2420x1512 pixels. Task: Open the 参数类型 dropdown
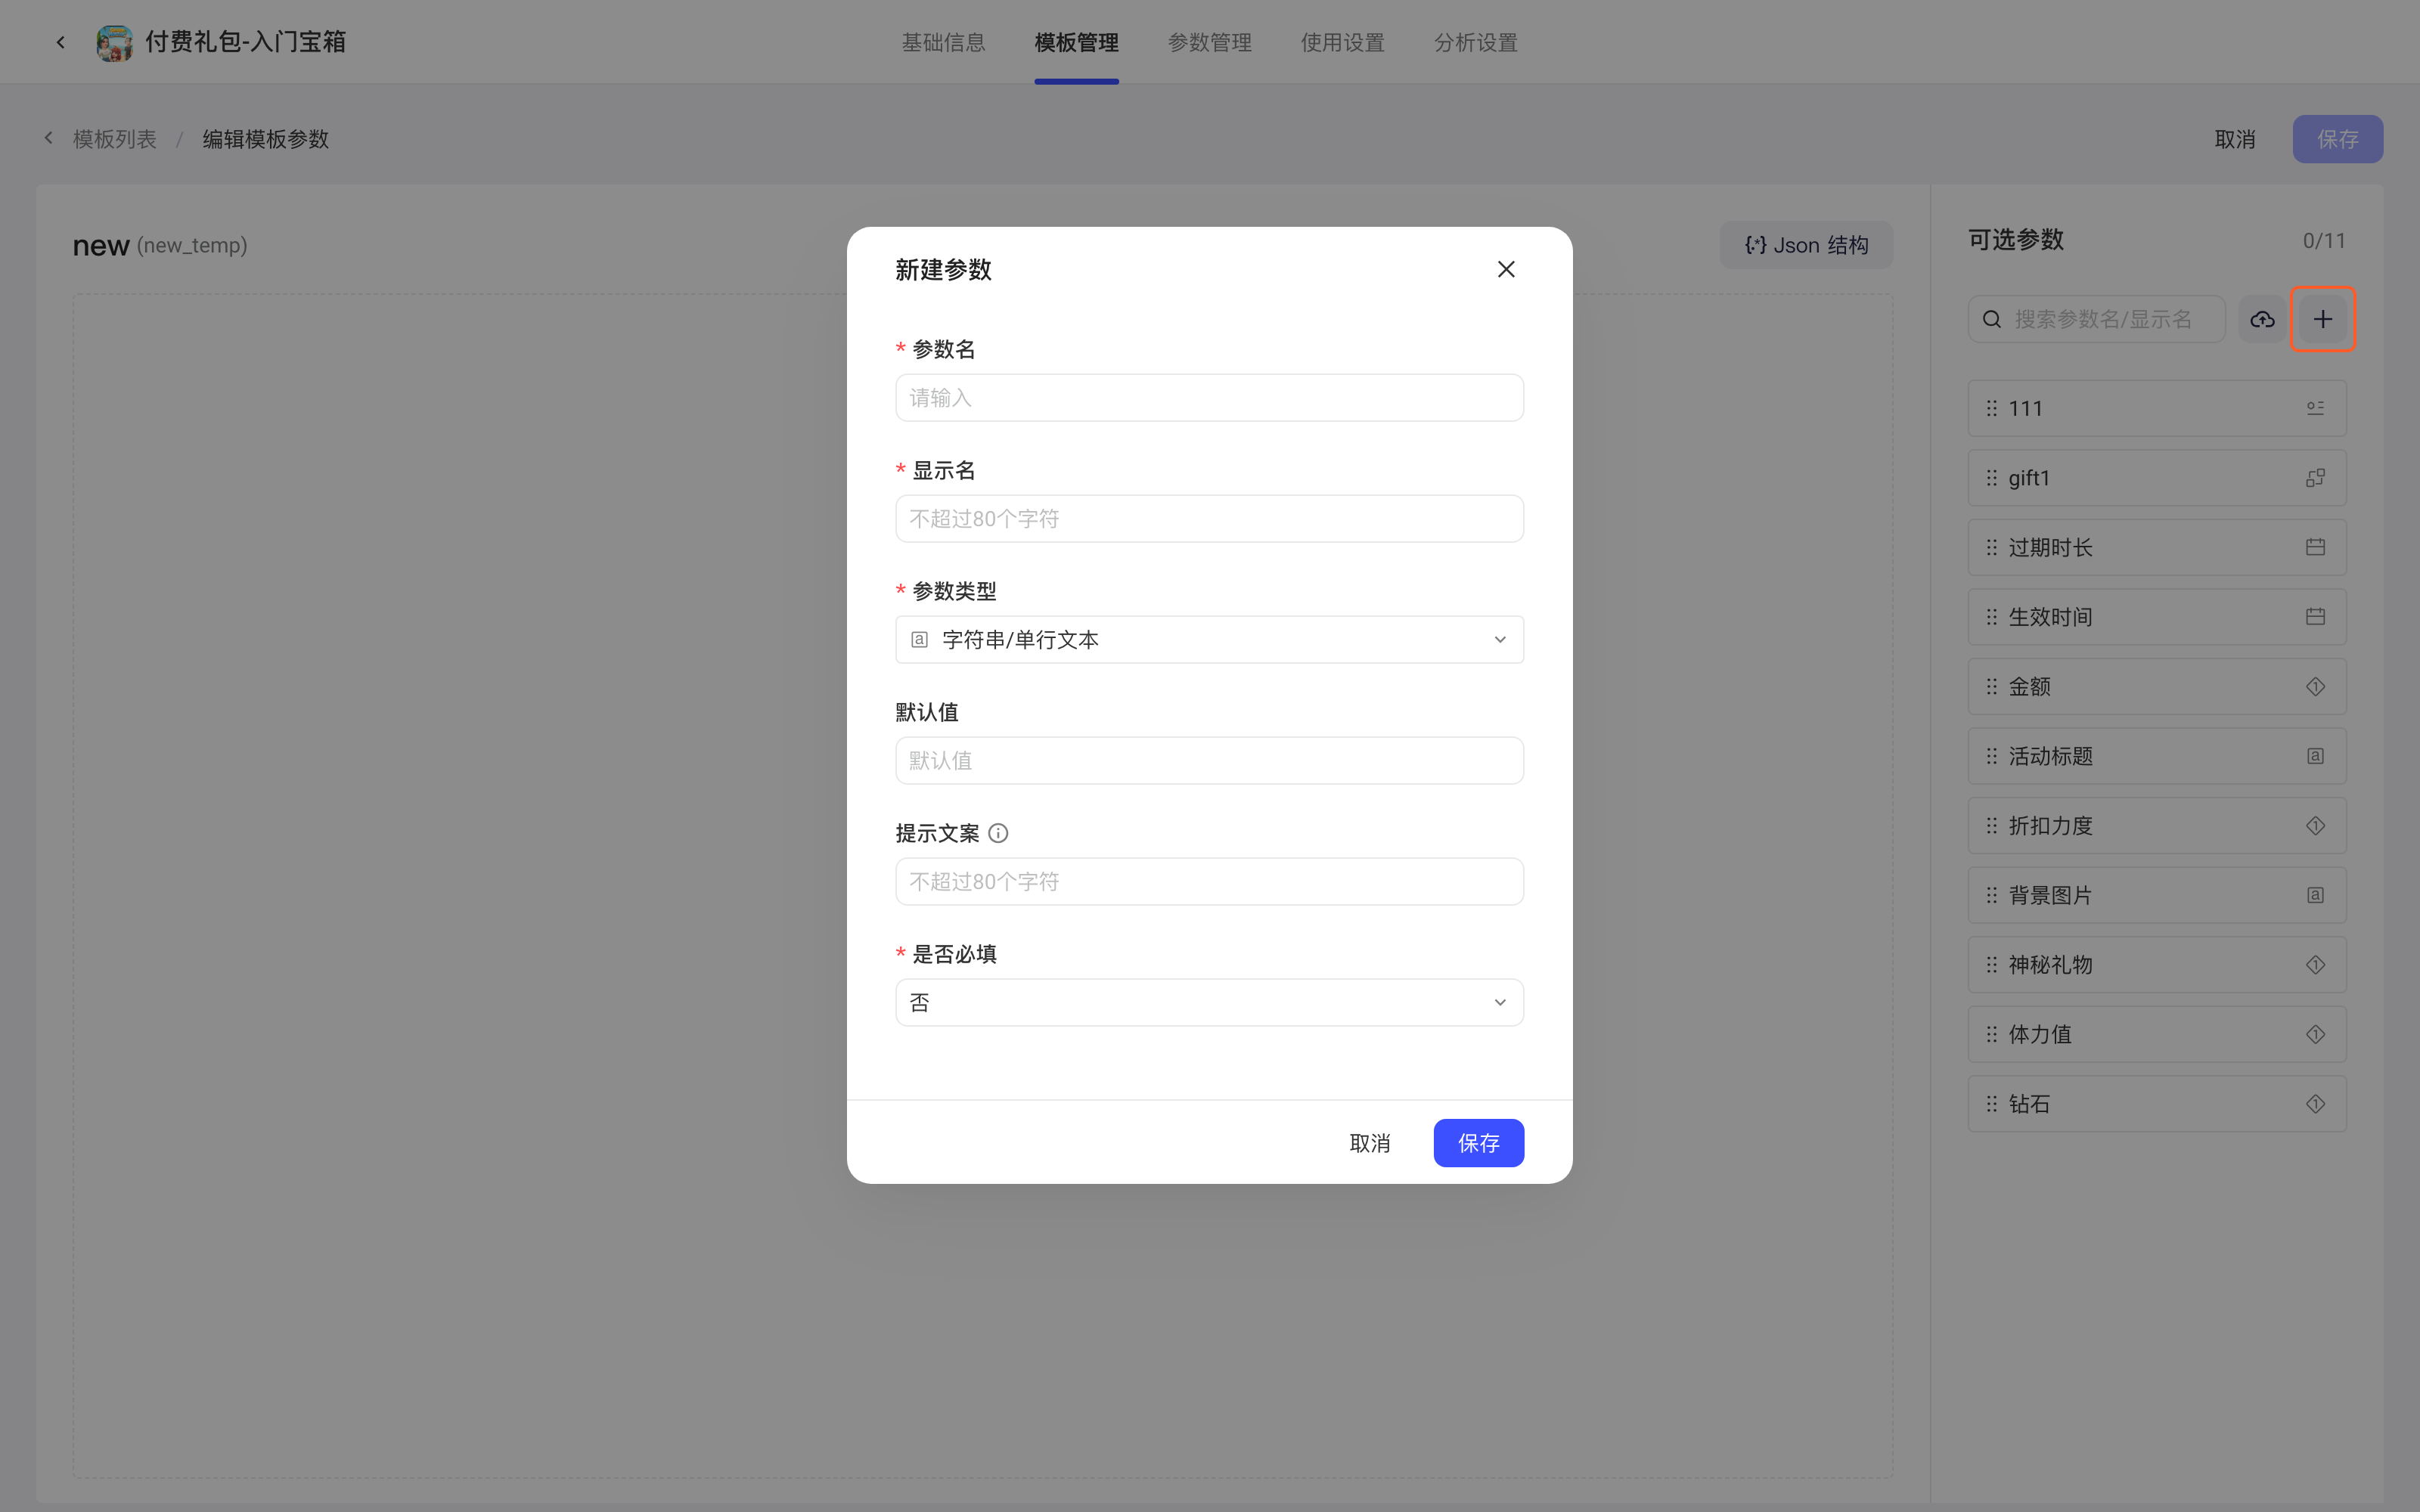[1209, 639]
